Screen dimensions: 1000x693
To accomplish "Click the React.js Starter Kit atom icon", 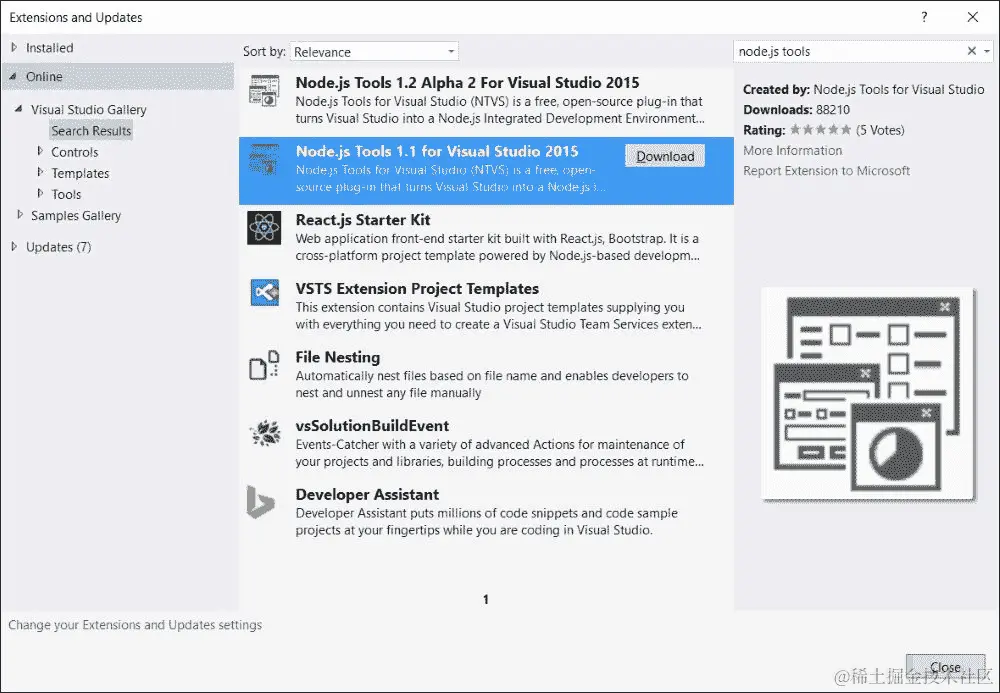I will [264, 228].
